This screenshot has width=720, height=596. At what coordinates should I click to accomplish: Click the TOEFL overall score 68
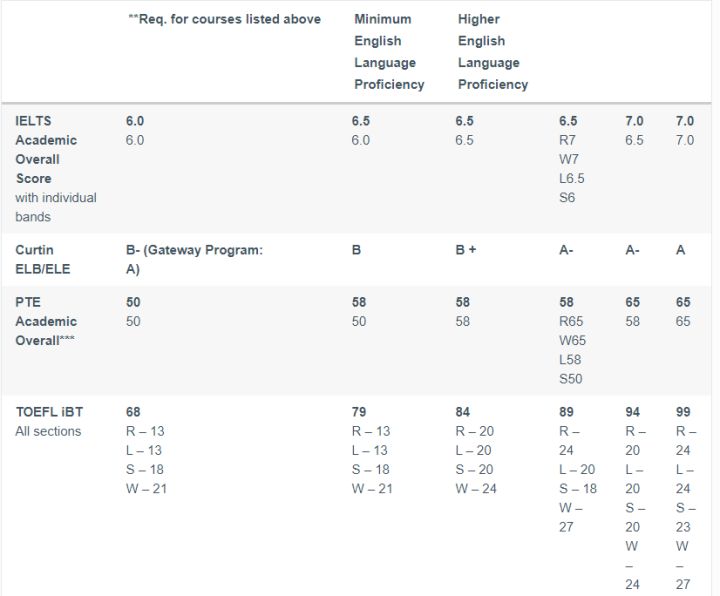[x=134, y=412]
